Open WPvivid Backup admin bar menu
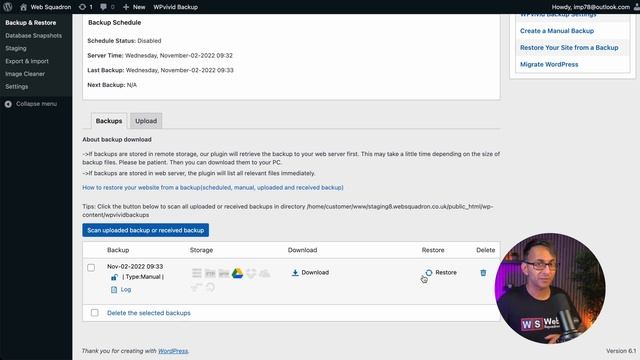The height and width of the screenshot is (360, 640). [176, 7]
